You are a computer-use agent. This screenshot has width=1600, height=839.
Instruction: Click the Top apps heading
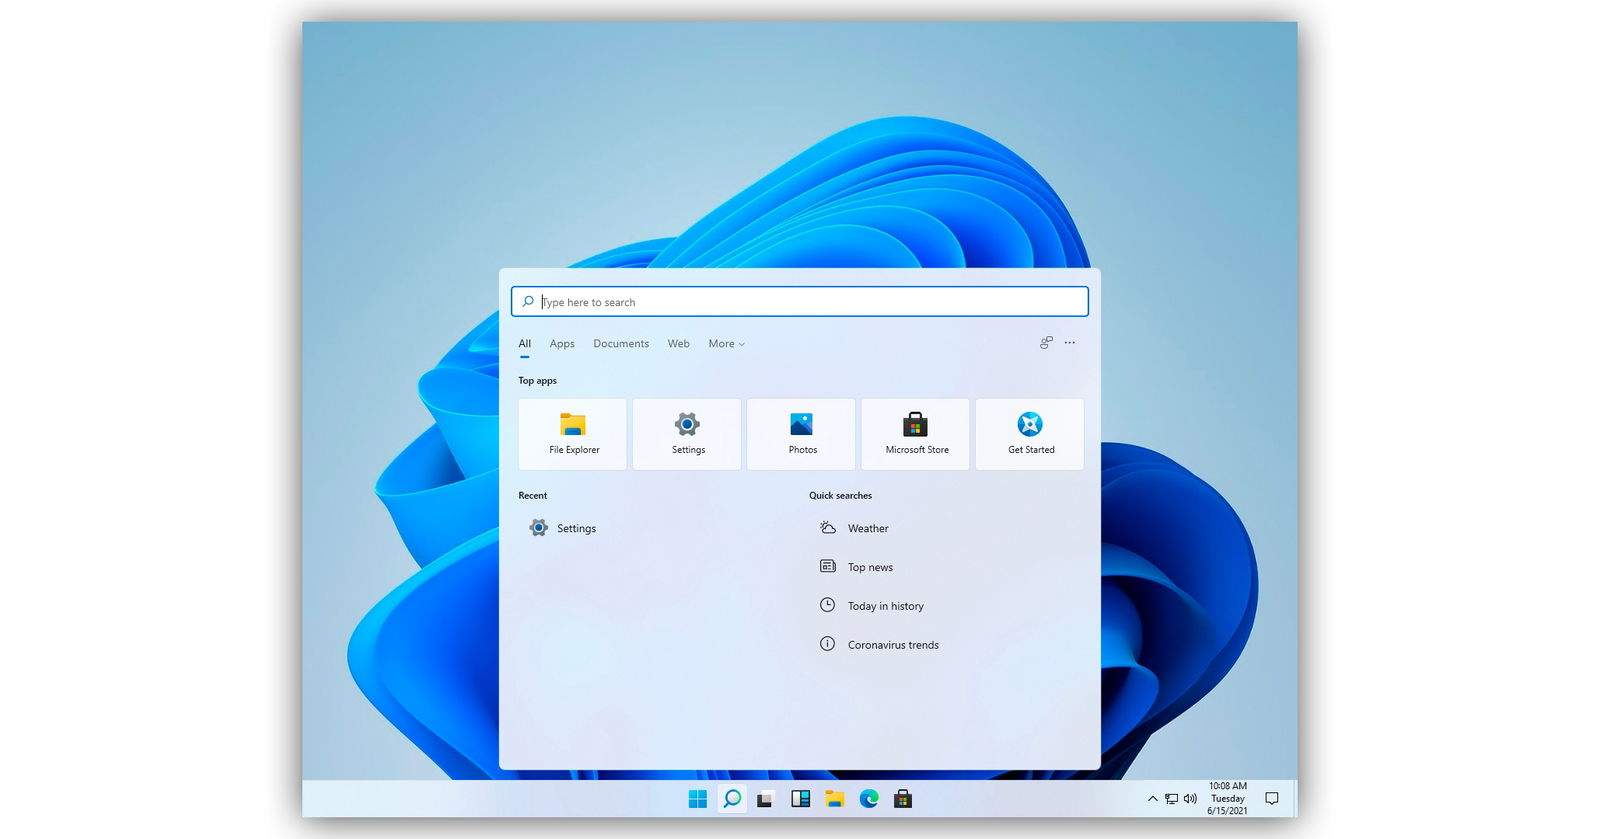pos(538,381)
